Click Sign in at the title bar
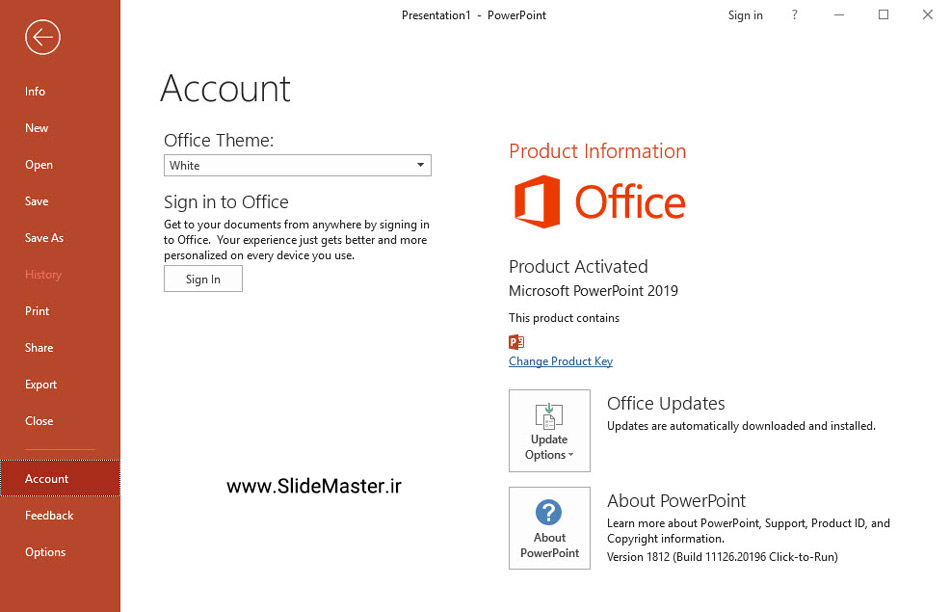 tap(745, 15)
